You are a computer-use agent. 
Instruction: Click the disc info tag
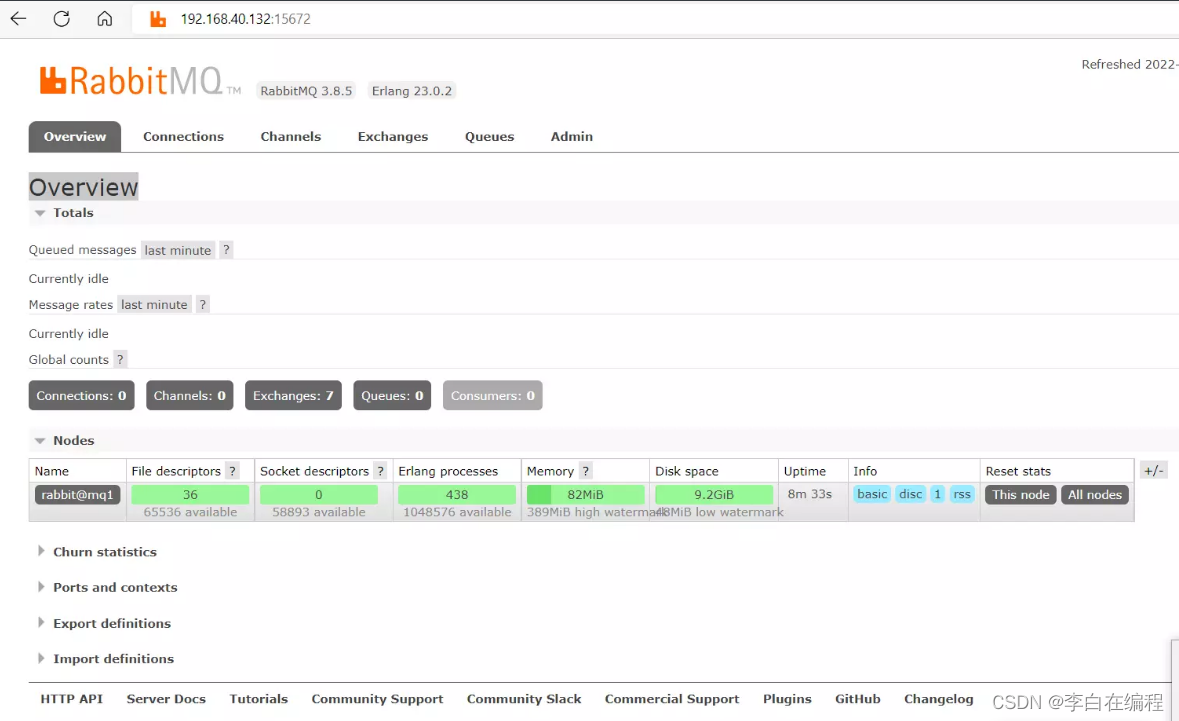pos(911,494)
